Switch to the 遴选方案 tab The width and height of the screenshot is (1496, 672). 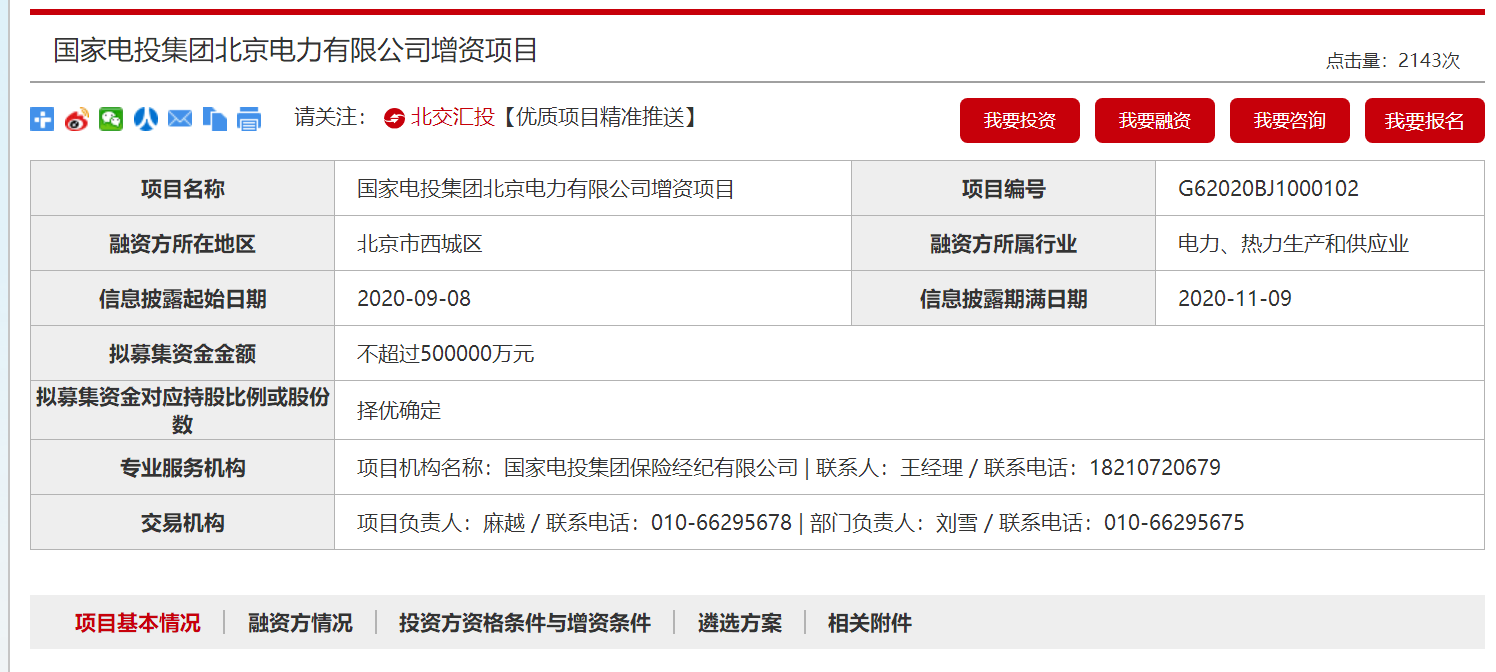(740, 623)
